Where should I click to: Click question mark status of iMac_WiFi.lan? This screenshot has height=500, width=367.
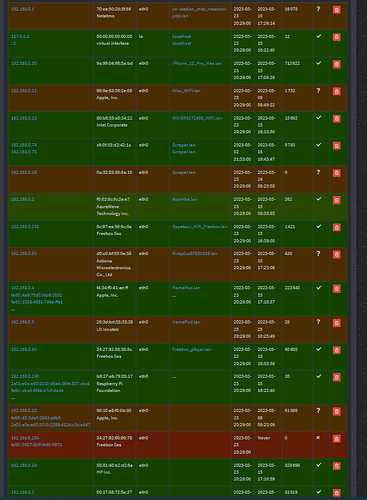pos(318,91)
